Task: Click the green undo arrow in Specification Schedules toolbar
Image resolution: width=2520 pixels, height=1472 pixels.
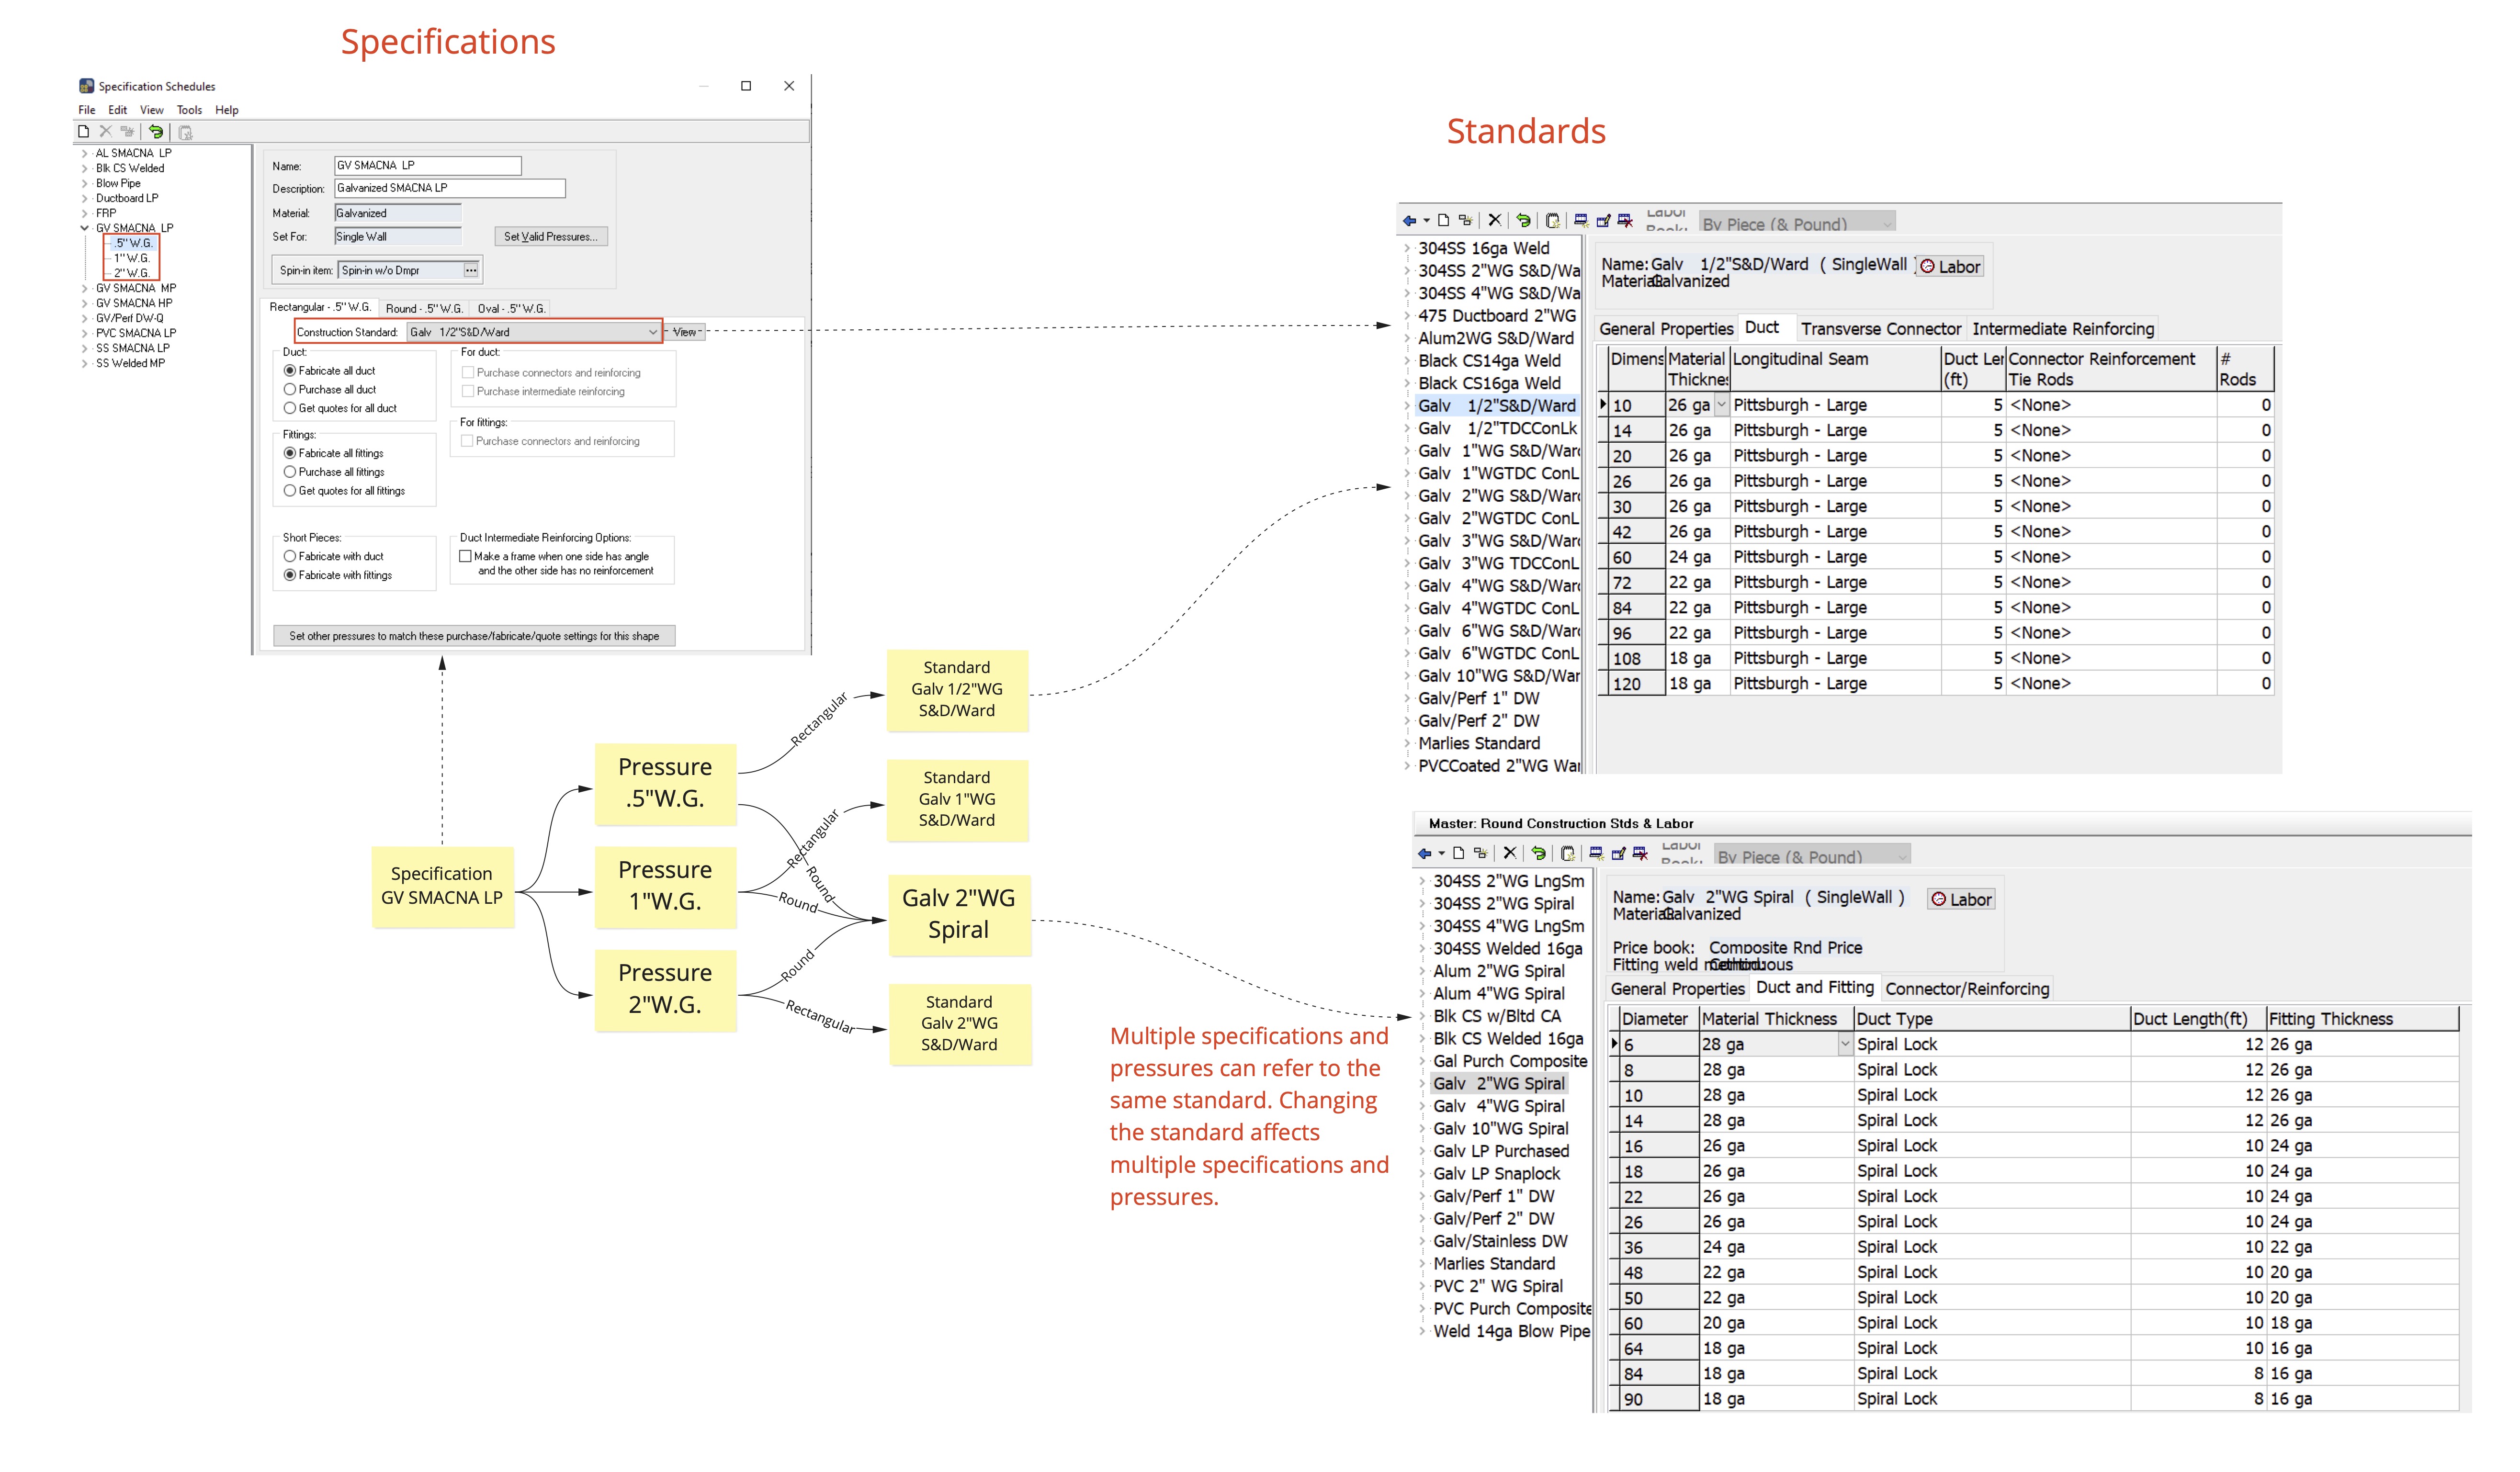Action: 156,131
